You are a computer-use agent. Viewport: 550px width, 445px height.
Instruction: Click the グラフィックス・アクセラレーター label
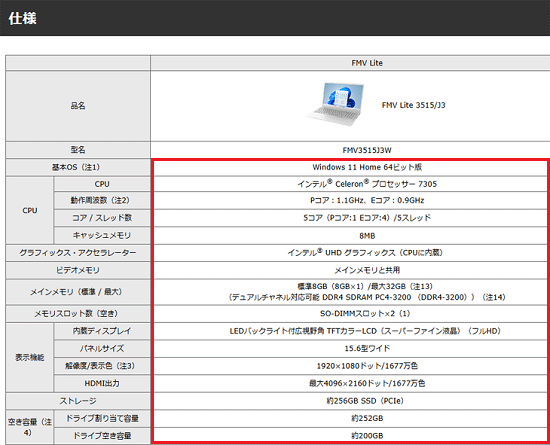pyautogui.click(x=78, y=253)
